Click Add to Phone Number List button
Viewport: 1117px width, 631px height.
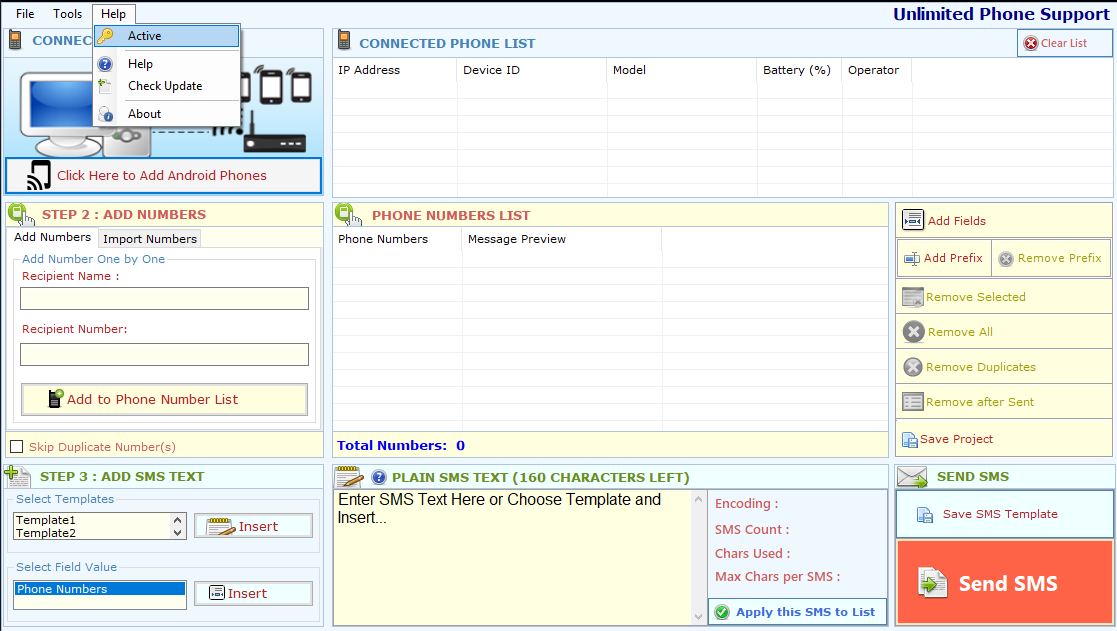pyautogui.click(x=164, y=399)
